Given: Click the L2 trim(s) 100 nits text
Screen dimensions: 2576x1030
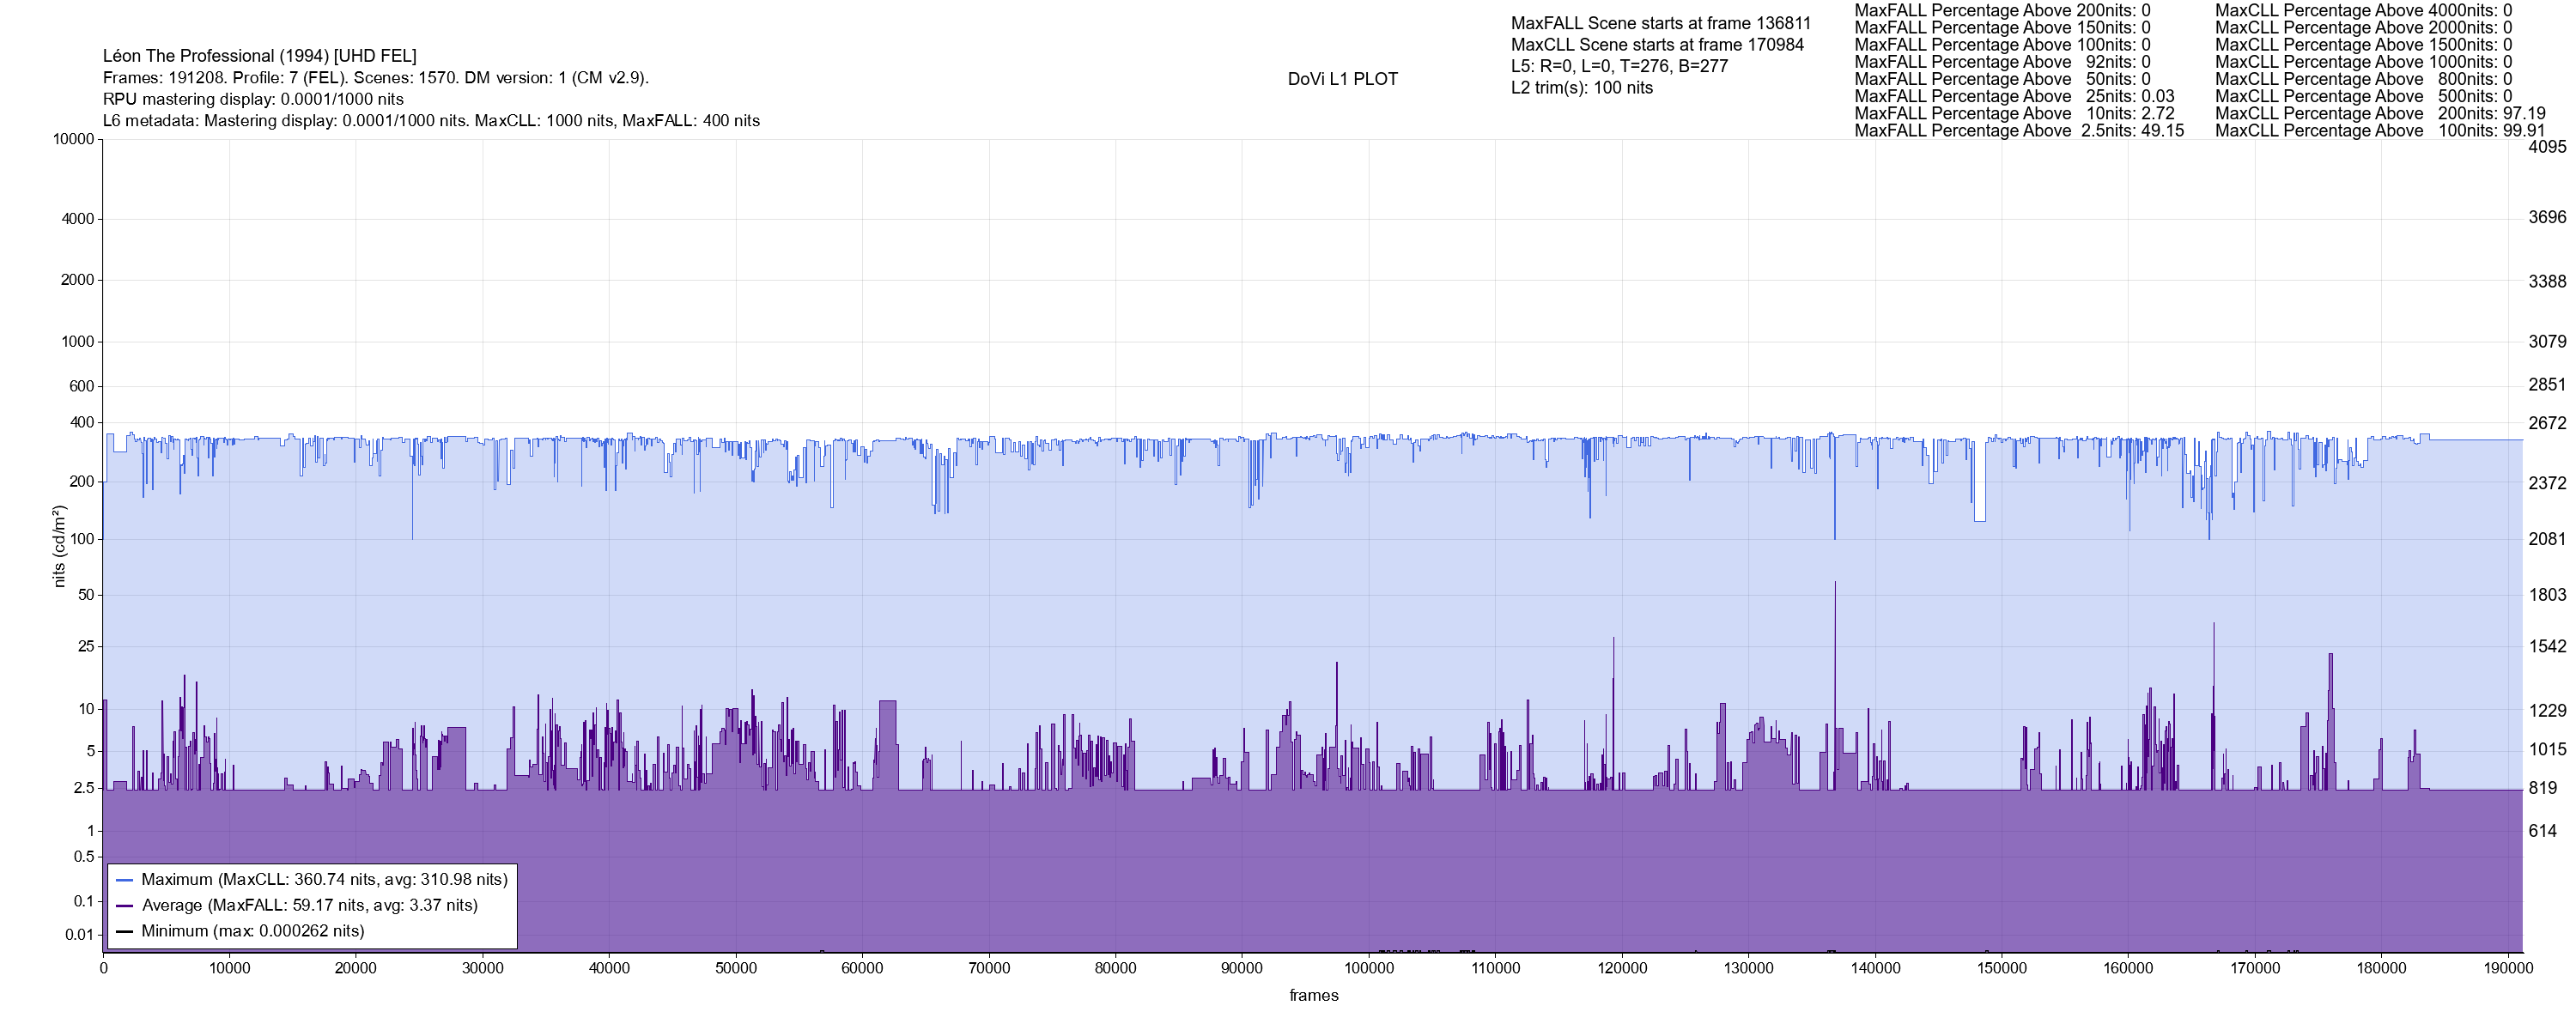Looking at the screenshot, I should [x=1581, y=88].
